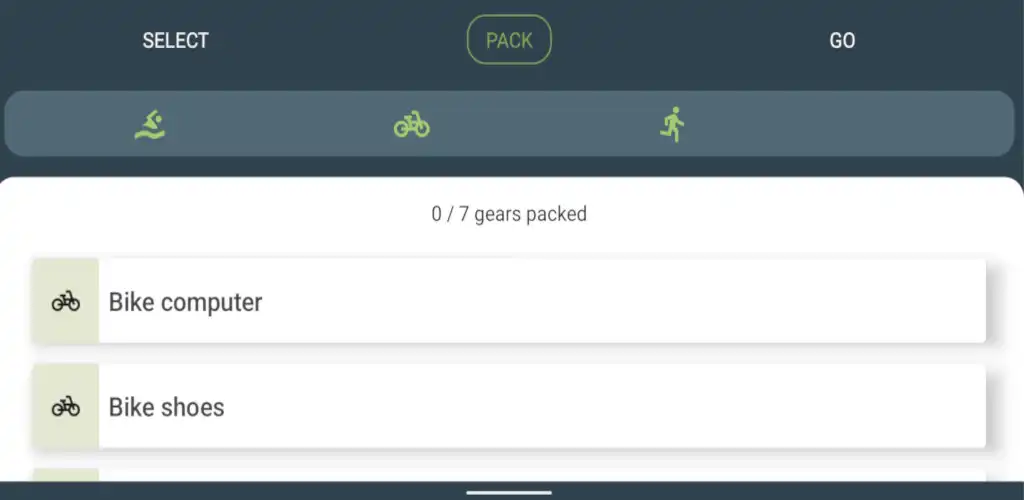Tap the partially visible third gear card
This screenshot has height=500, width=1024.
pos(540,475)
